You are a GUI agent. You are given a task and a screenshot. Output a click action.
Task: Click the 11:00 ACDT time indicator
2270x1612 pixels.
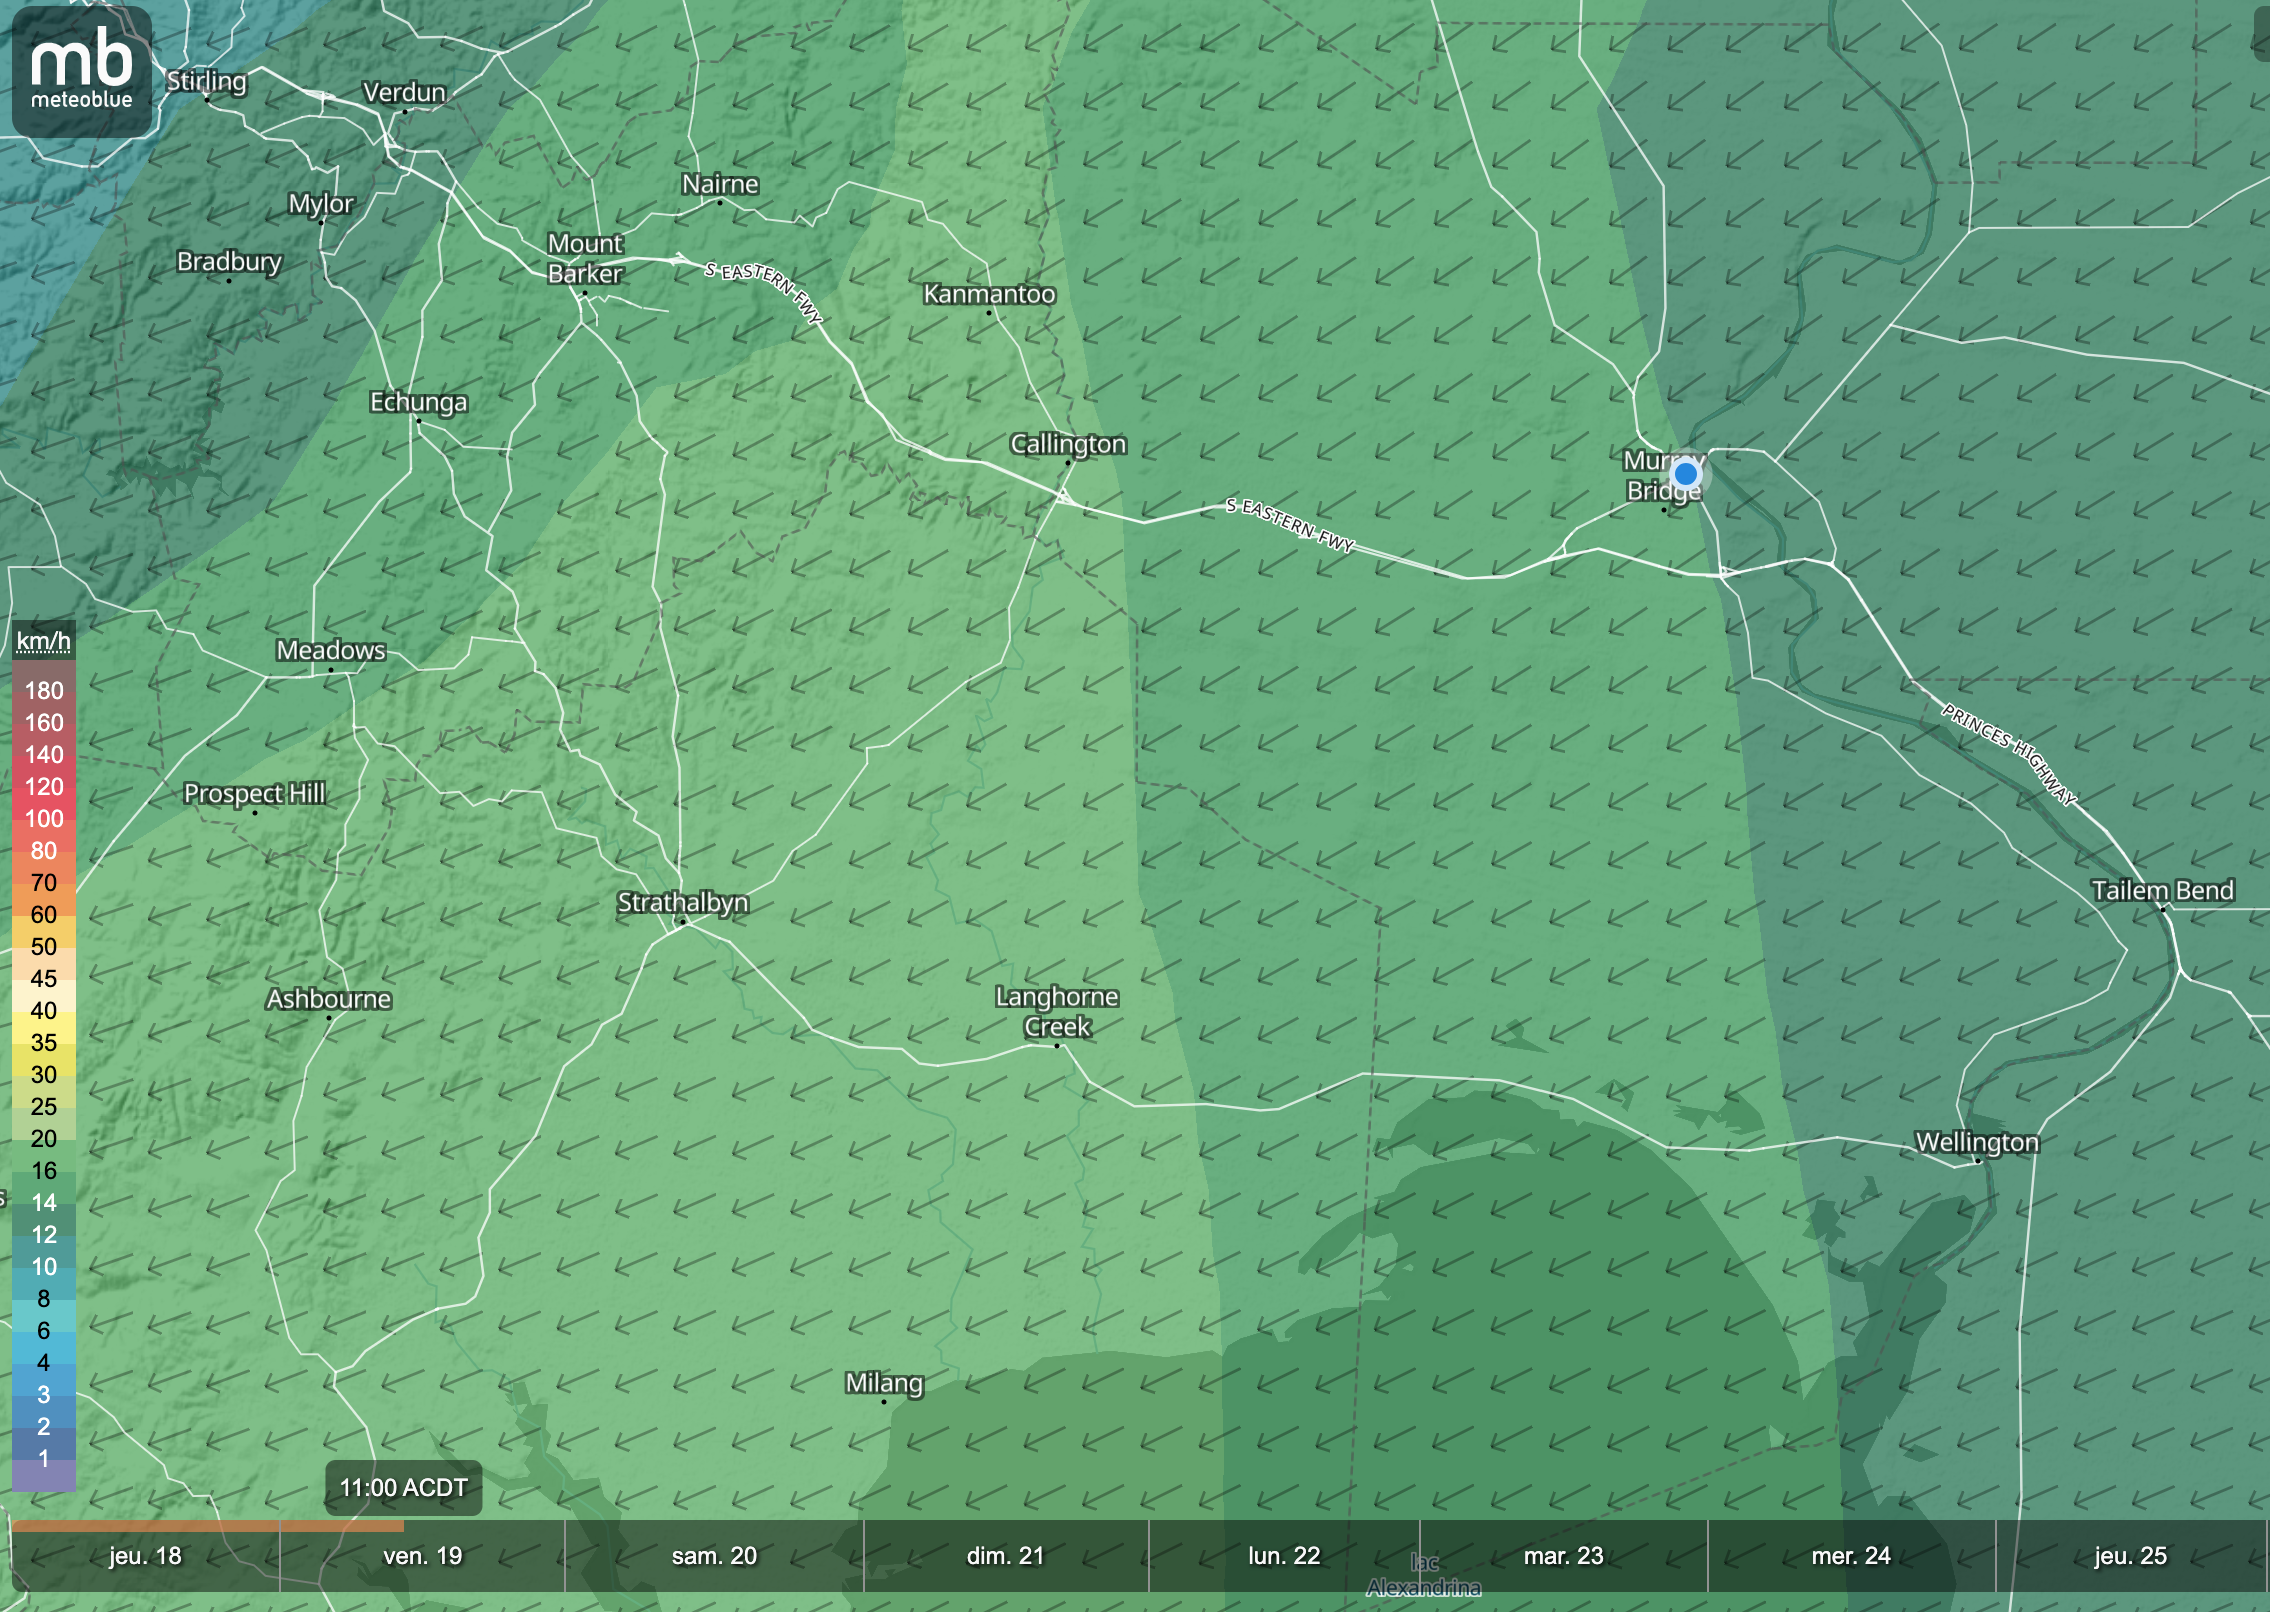tap(403, 1488)
